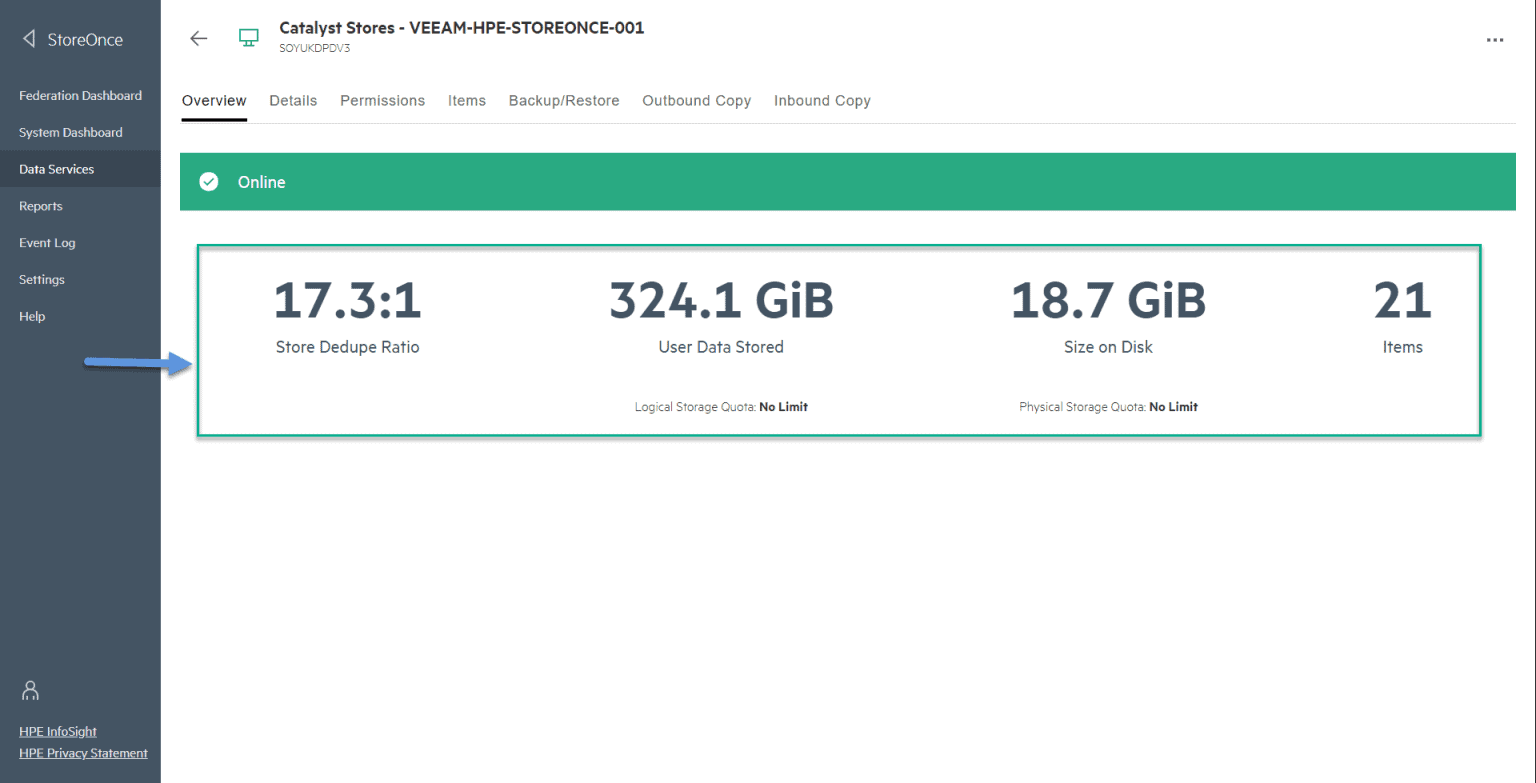
Task: Open Settings from the sidebar
Action: (41, 279)
